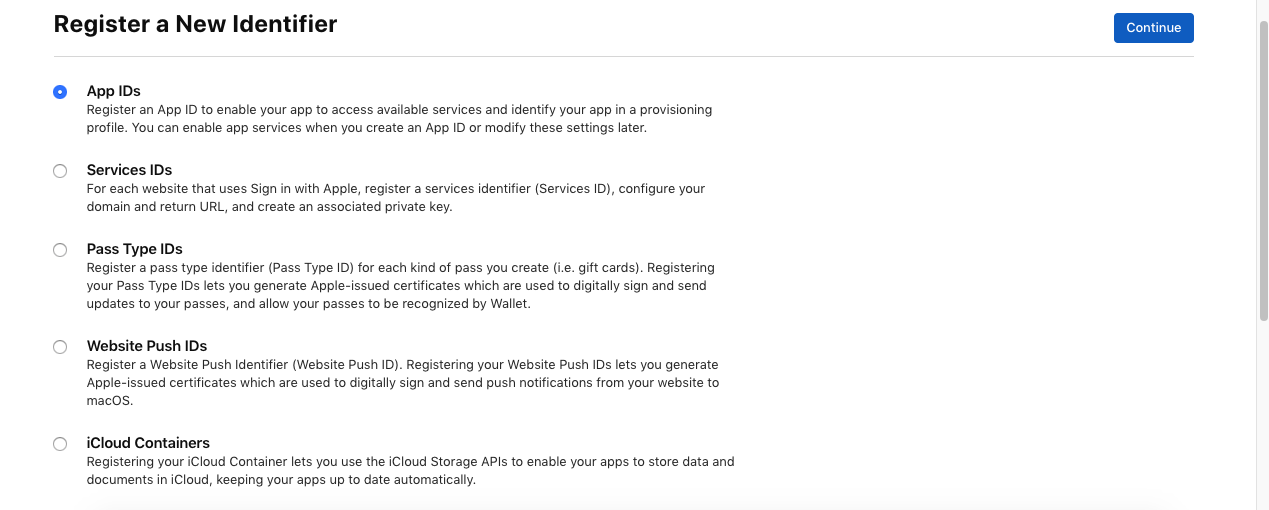Viewport: 1269px width, 510px height.
Task: Click the scrollbar track below the thumb
Action: (1263, 415)
